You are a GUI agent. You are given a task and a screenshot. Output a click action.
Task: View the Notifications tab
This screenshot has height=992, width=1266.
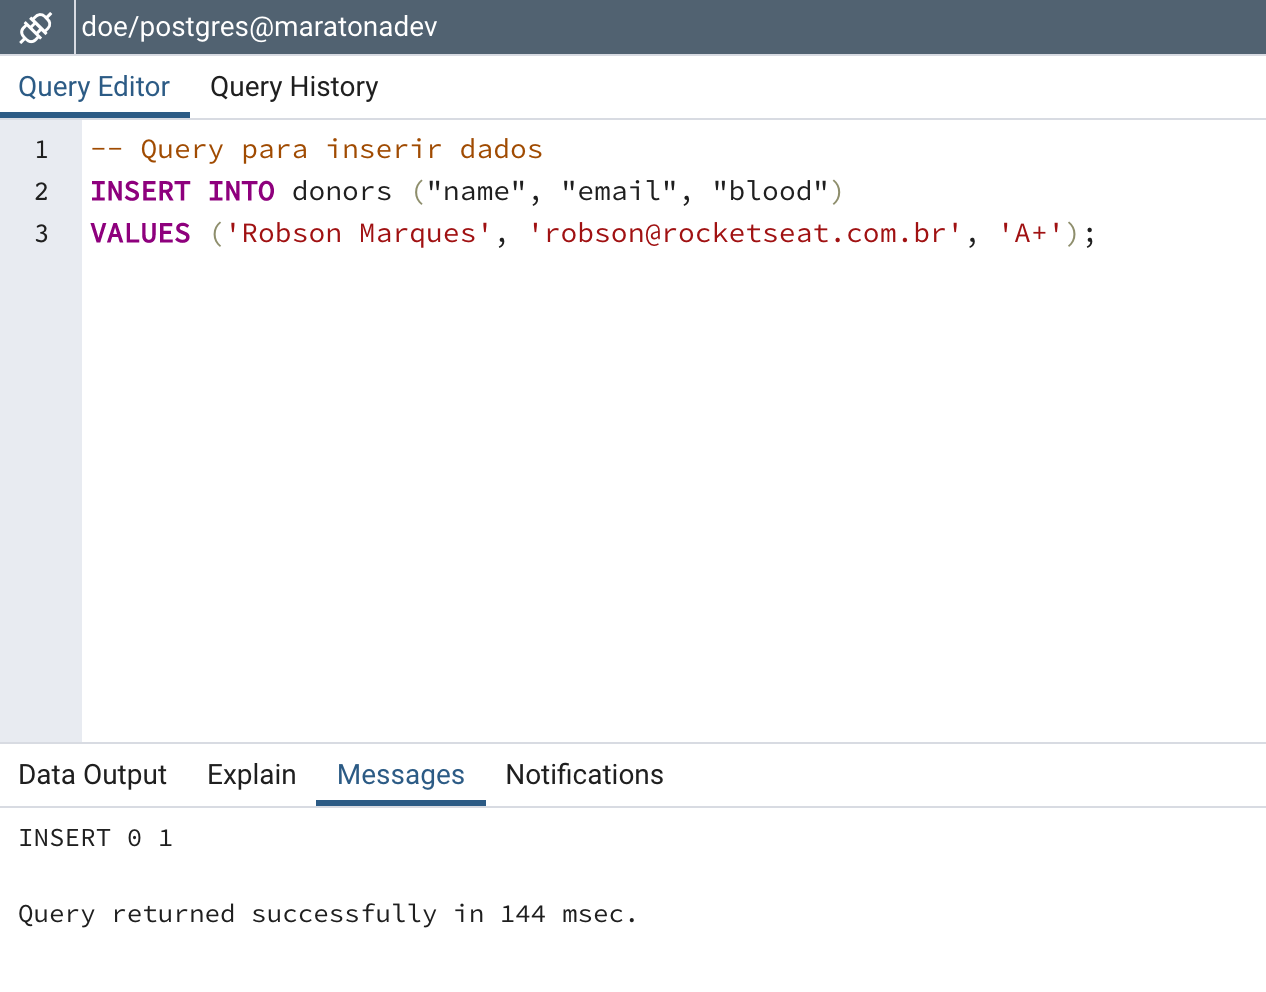pyautogui.click(x=584, y=775)
